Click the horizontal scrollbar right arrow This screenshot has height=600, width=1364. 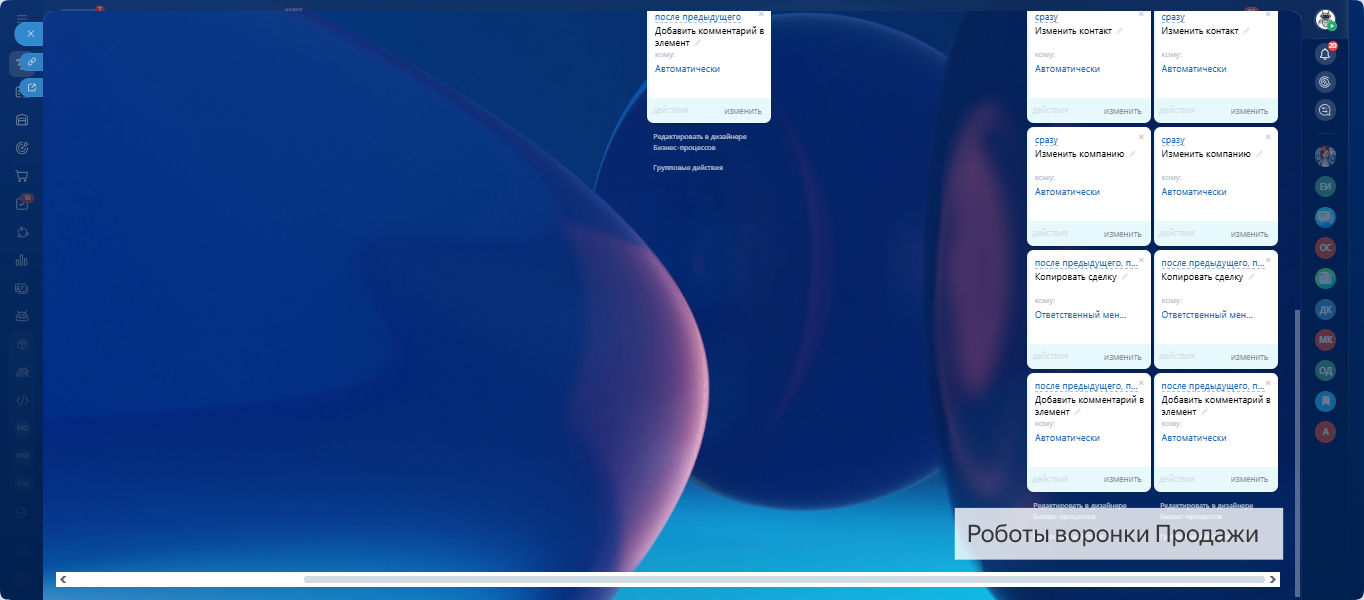(1273, 579)
